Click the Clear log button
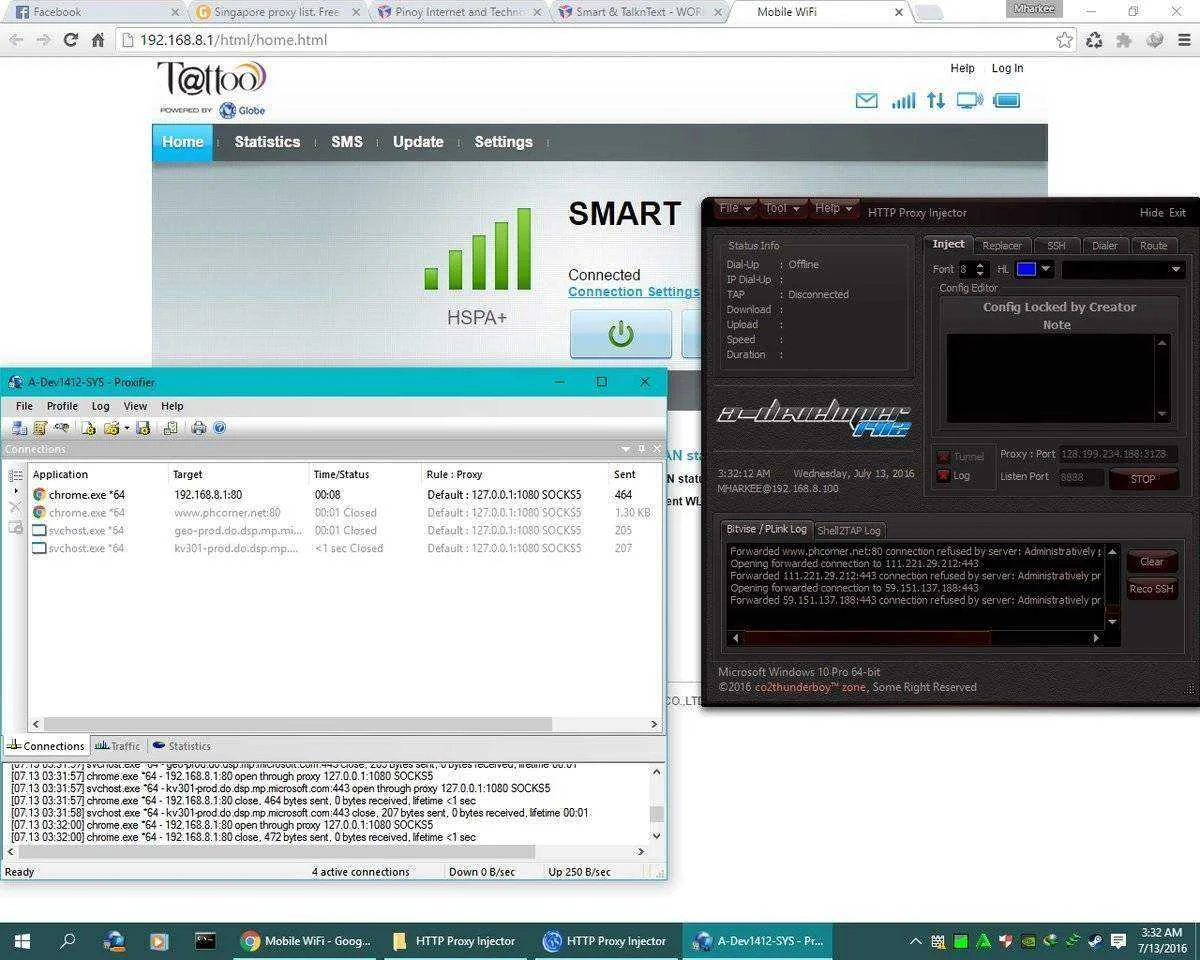 pos(1152,561)
